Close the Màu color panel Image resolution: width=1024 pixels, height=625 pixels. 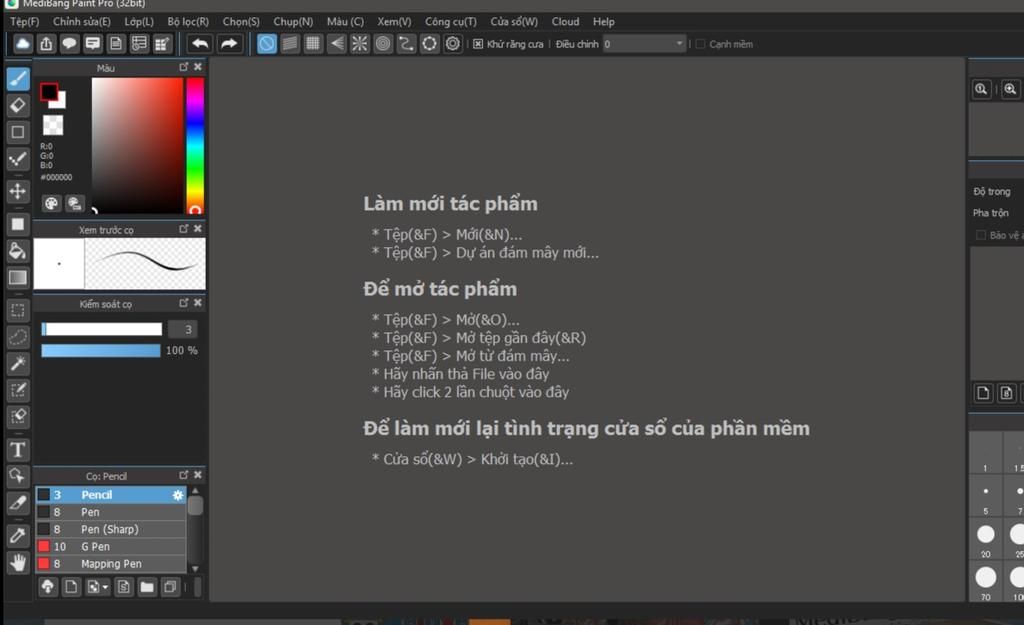[x=198, y=67]
